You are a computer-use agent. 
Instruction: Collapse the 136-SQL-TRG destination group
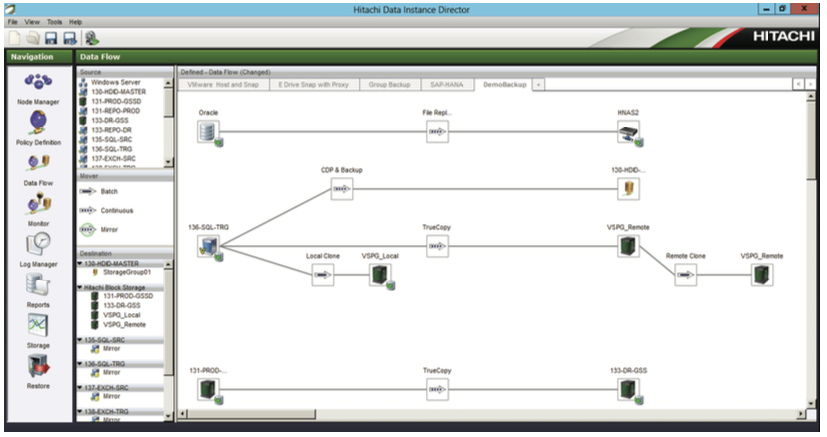(80, 364)
